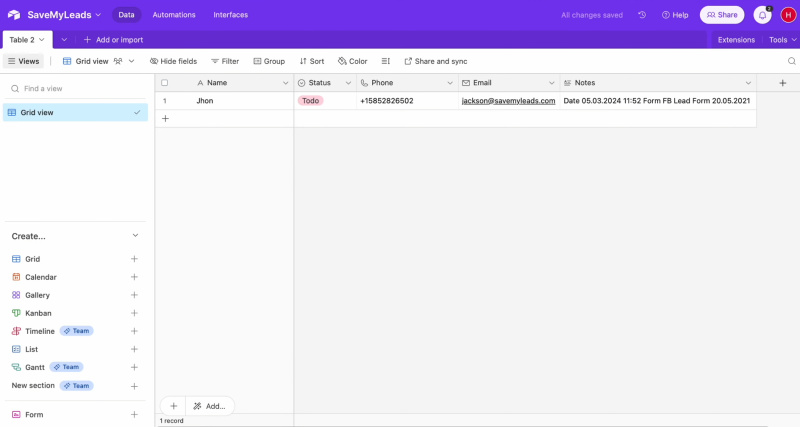Click the bottom bar plus record button

coord(173,406)
